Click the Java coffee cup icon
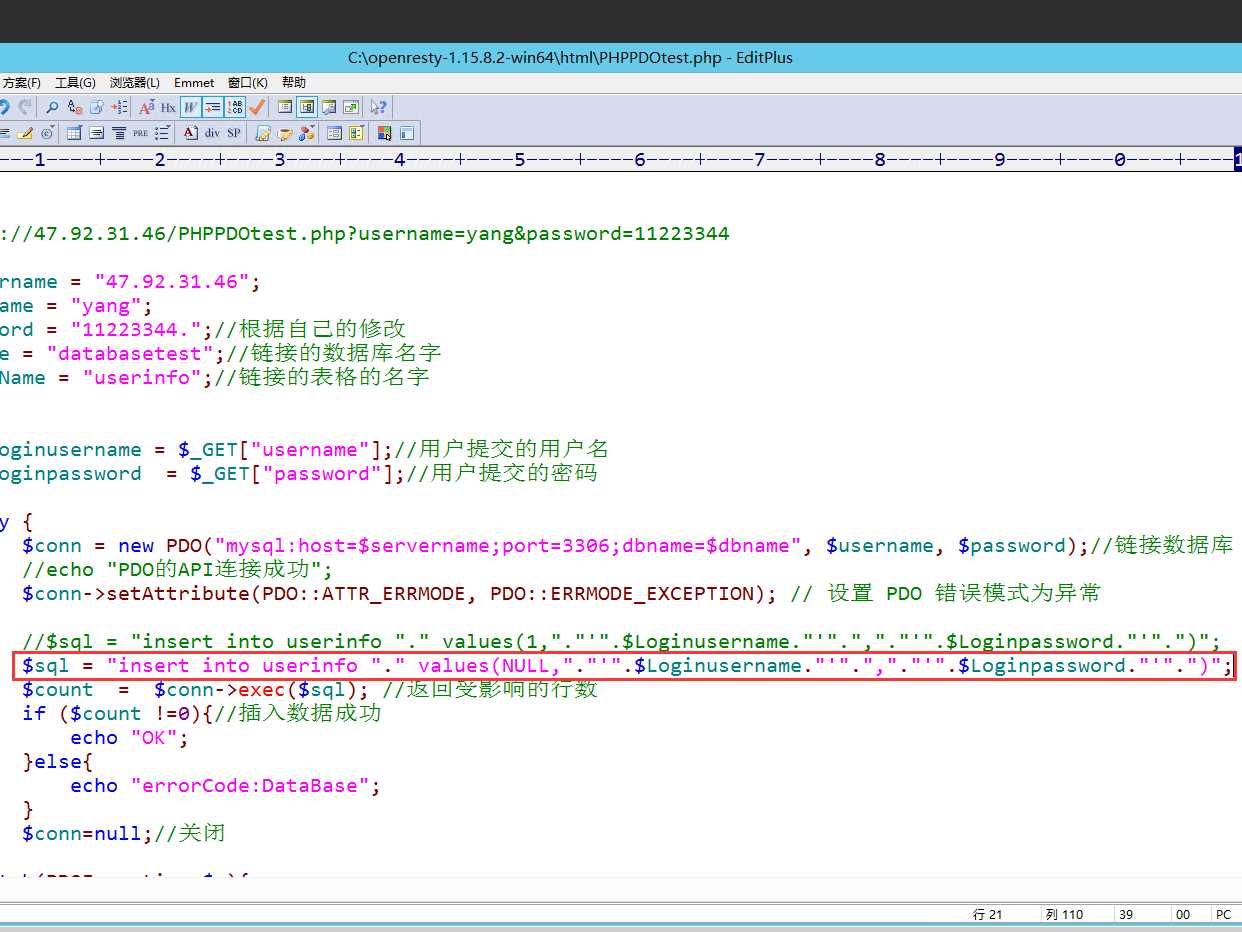Viewport: 1242px width, 932px height. pyautogui.click(x=284, y=133)
